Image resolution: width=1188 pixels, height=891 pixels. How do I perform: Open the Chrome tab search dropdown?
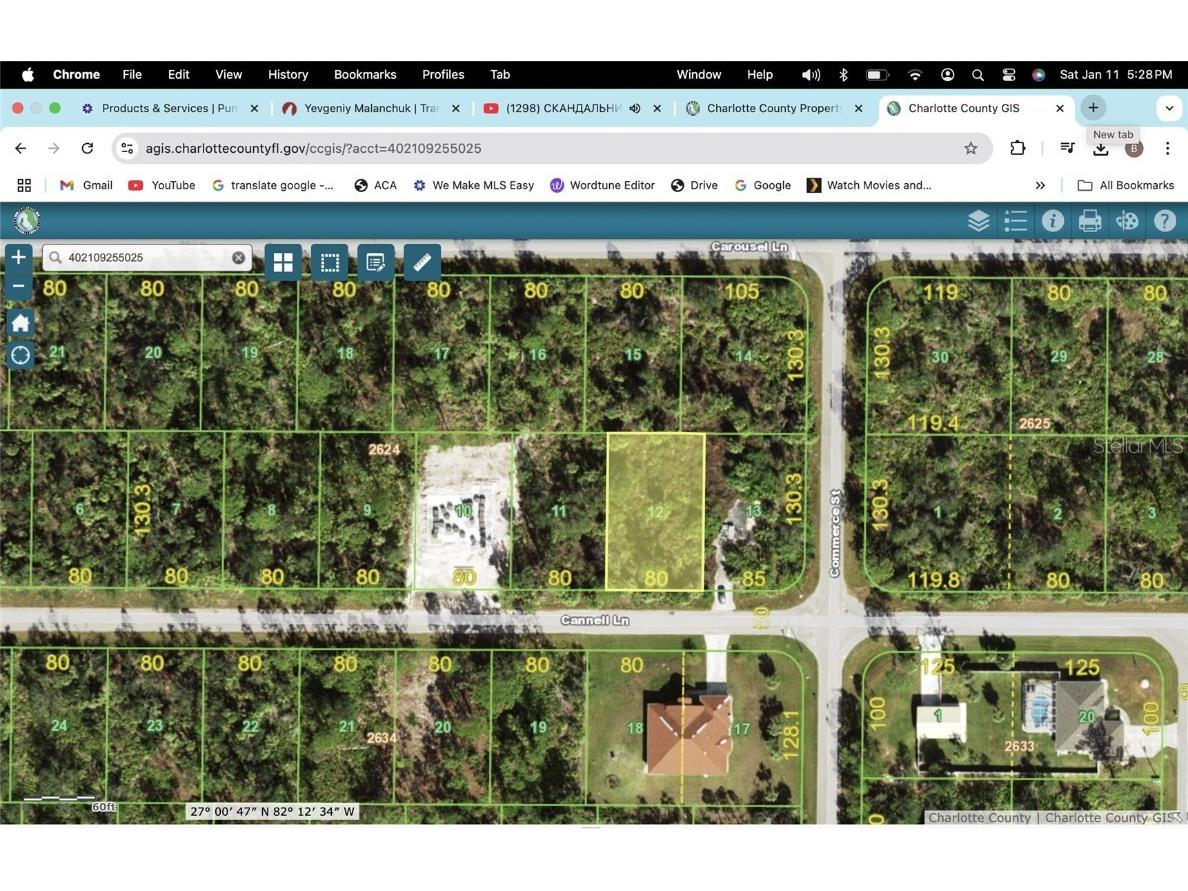click(x=1168, y=108)
